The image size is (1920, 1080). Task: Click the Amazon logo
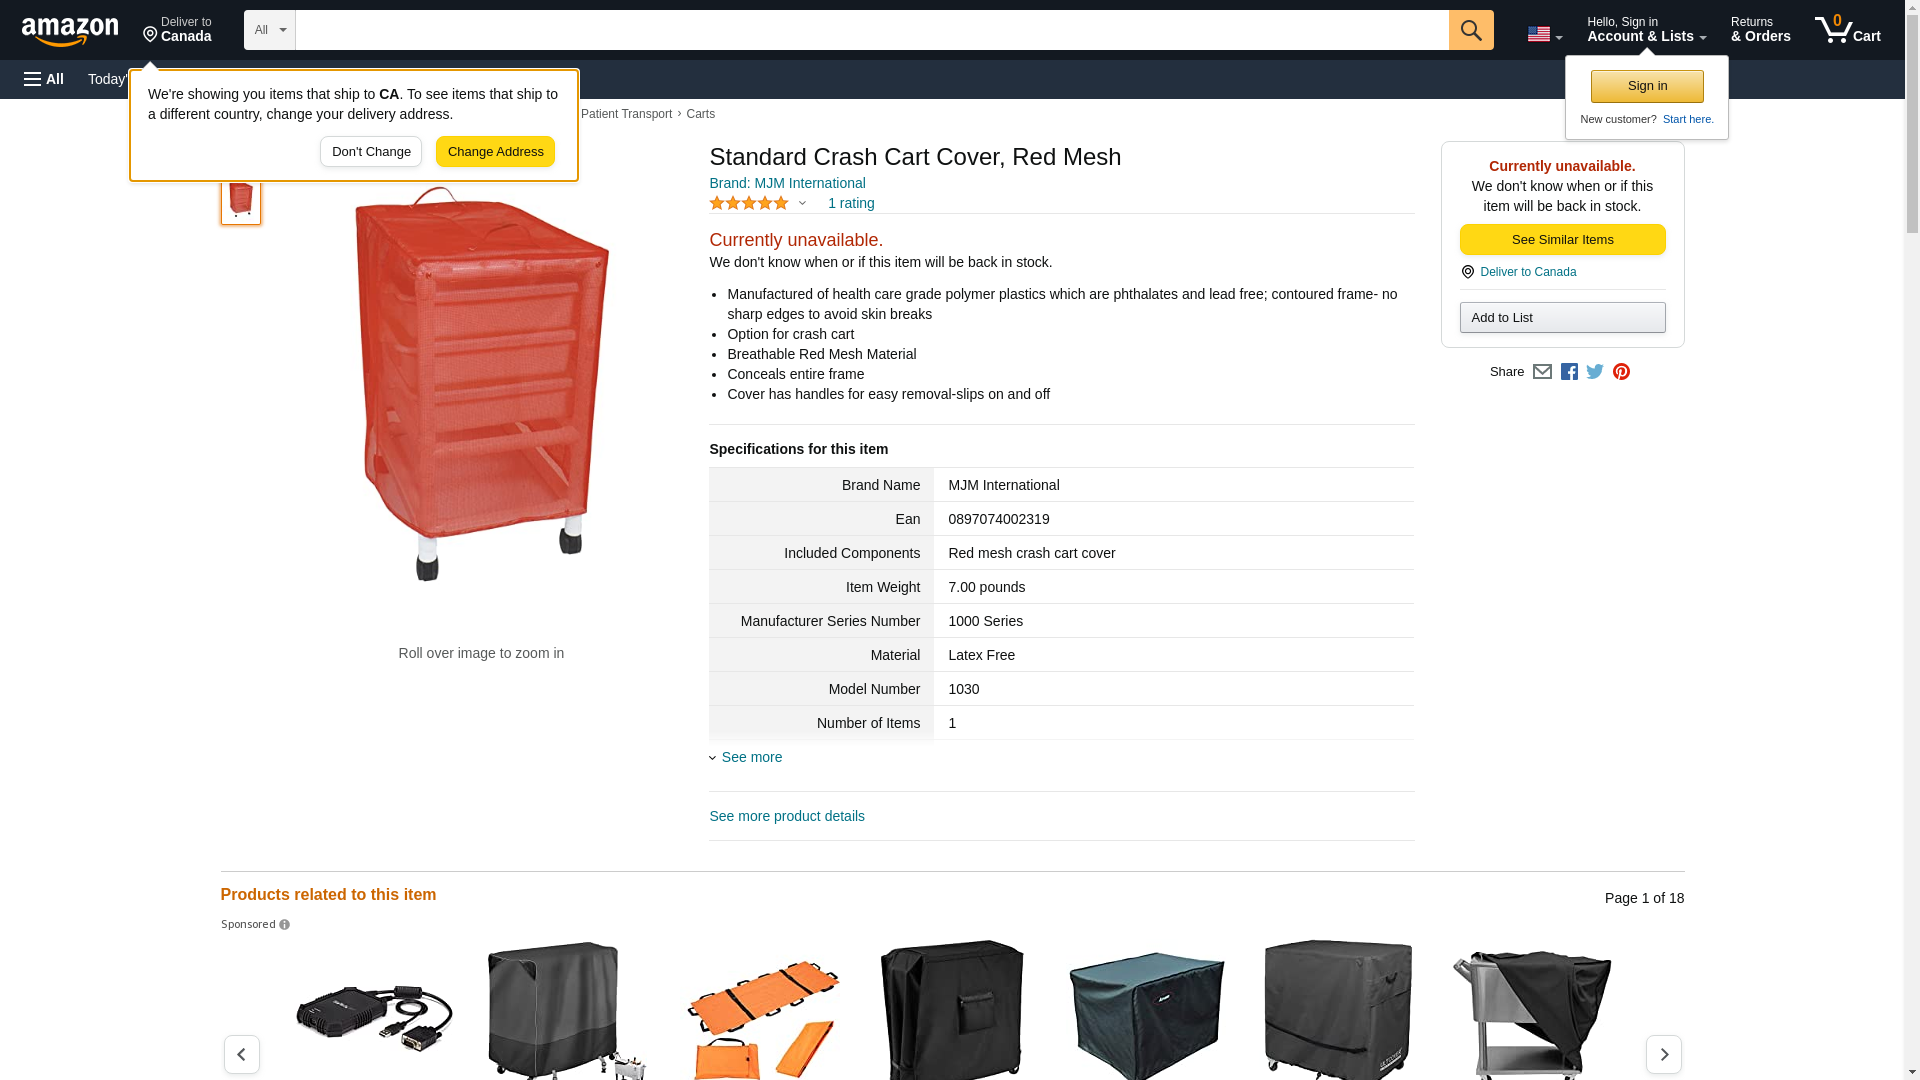pyautogui.click(x=70, y=31)
